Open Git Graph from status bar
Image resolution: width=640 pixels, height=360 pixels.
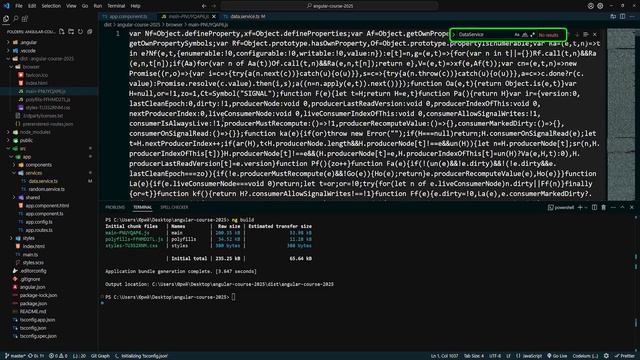[100, 356]
